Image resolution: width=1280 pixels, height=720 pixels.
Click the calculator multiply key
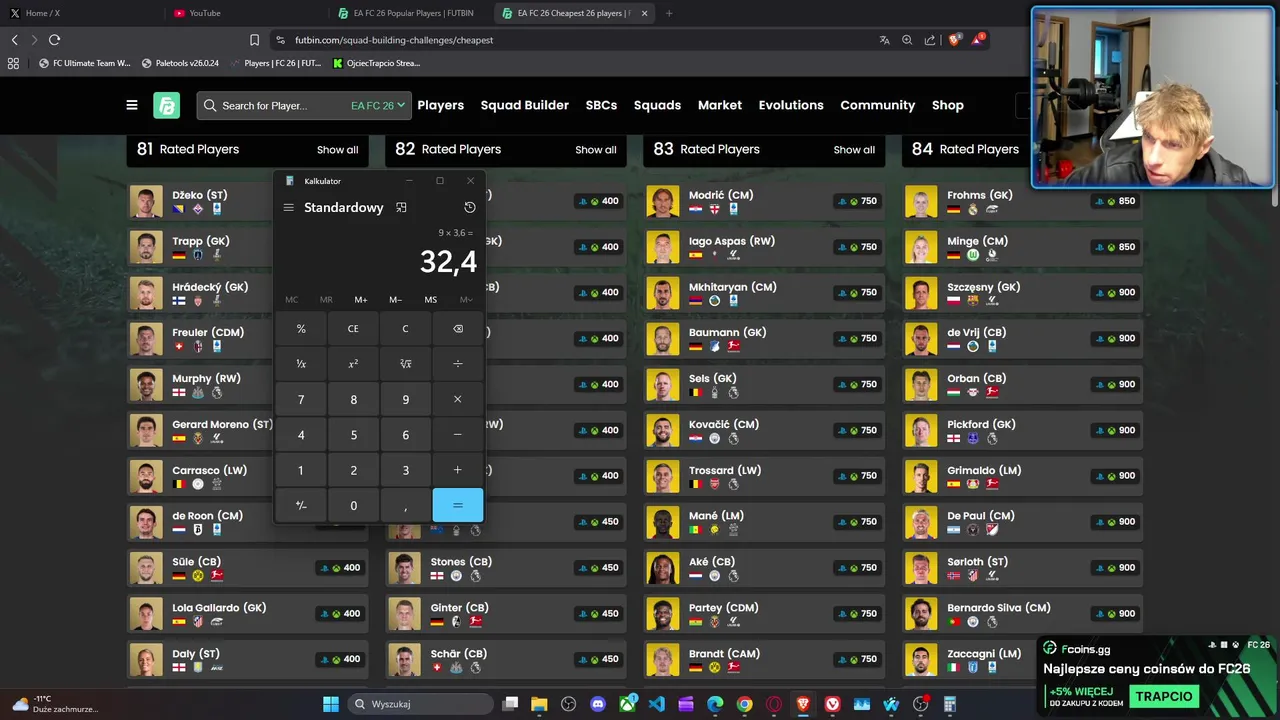(x=457, y=400)
